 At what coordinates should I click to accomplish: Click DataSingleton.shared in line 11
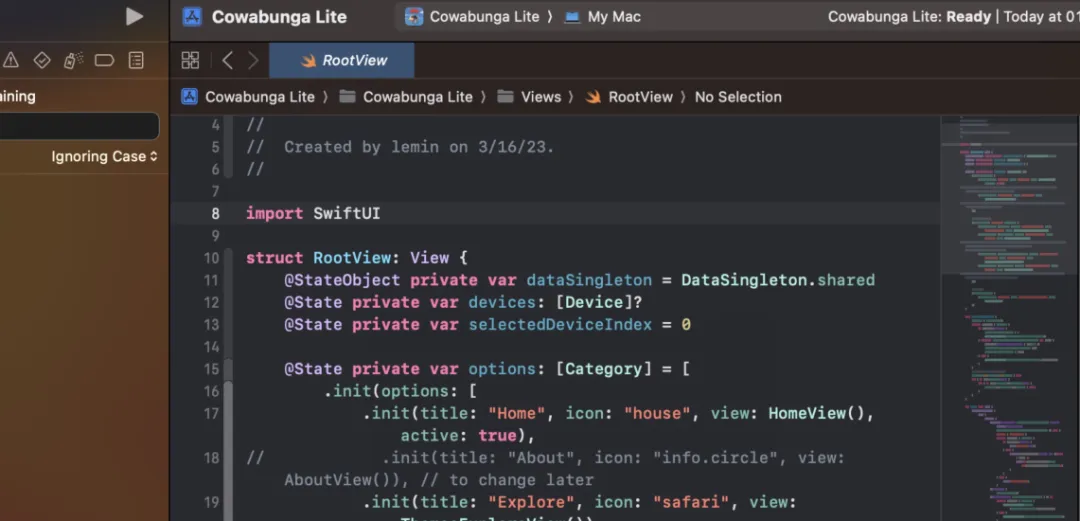tap(778, 280)
